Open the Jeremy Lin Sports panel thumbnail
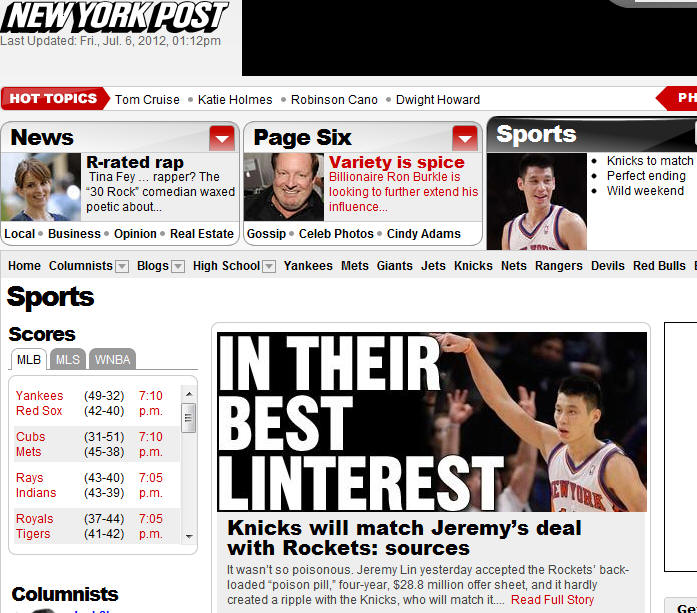This screenshot has width=697, height=613. coord(537,201)
